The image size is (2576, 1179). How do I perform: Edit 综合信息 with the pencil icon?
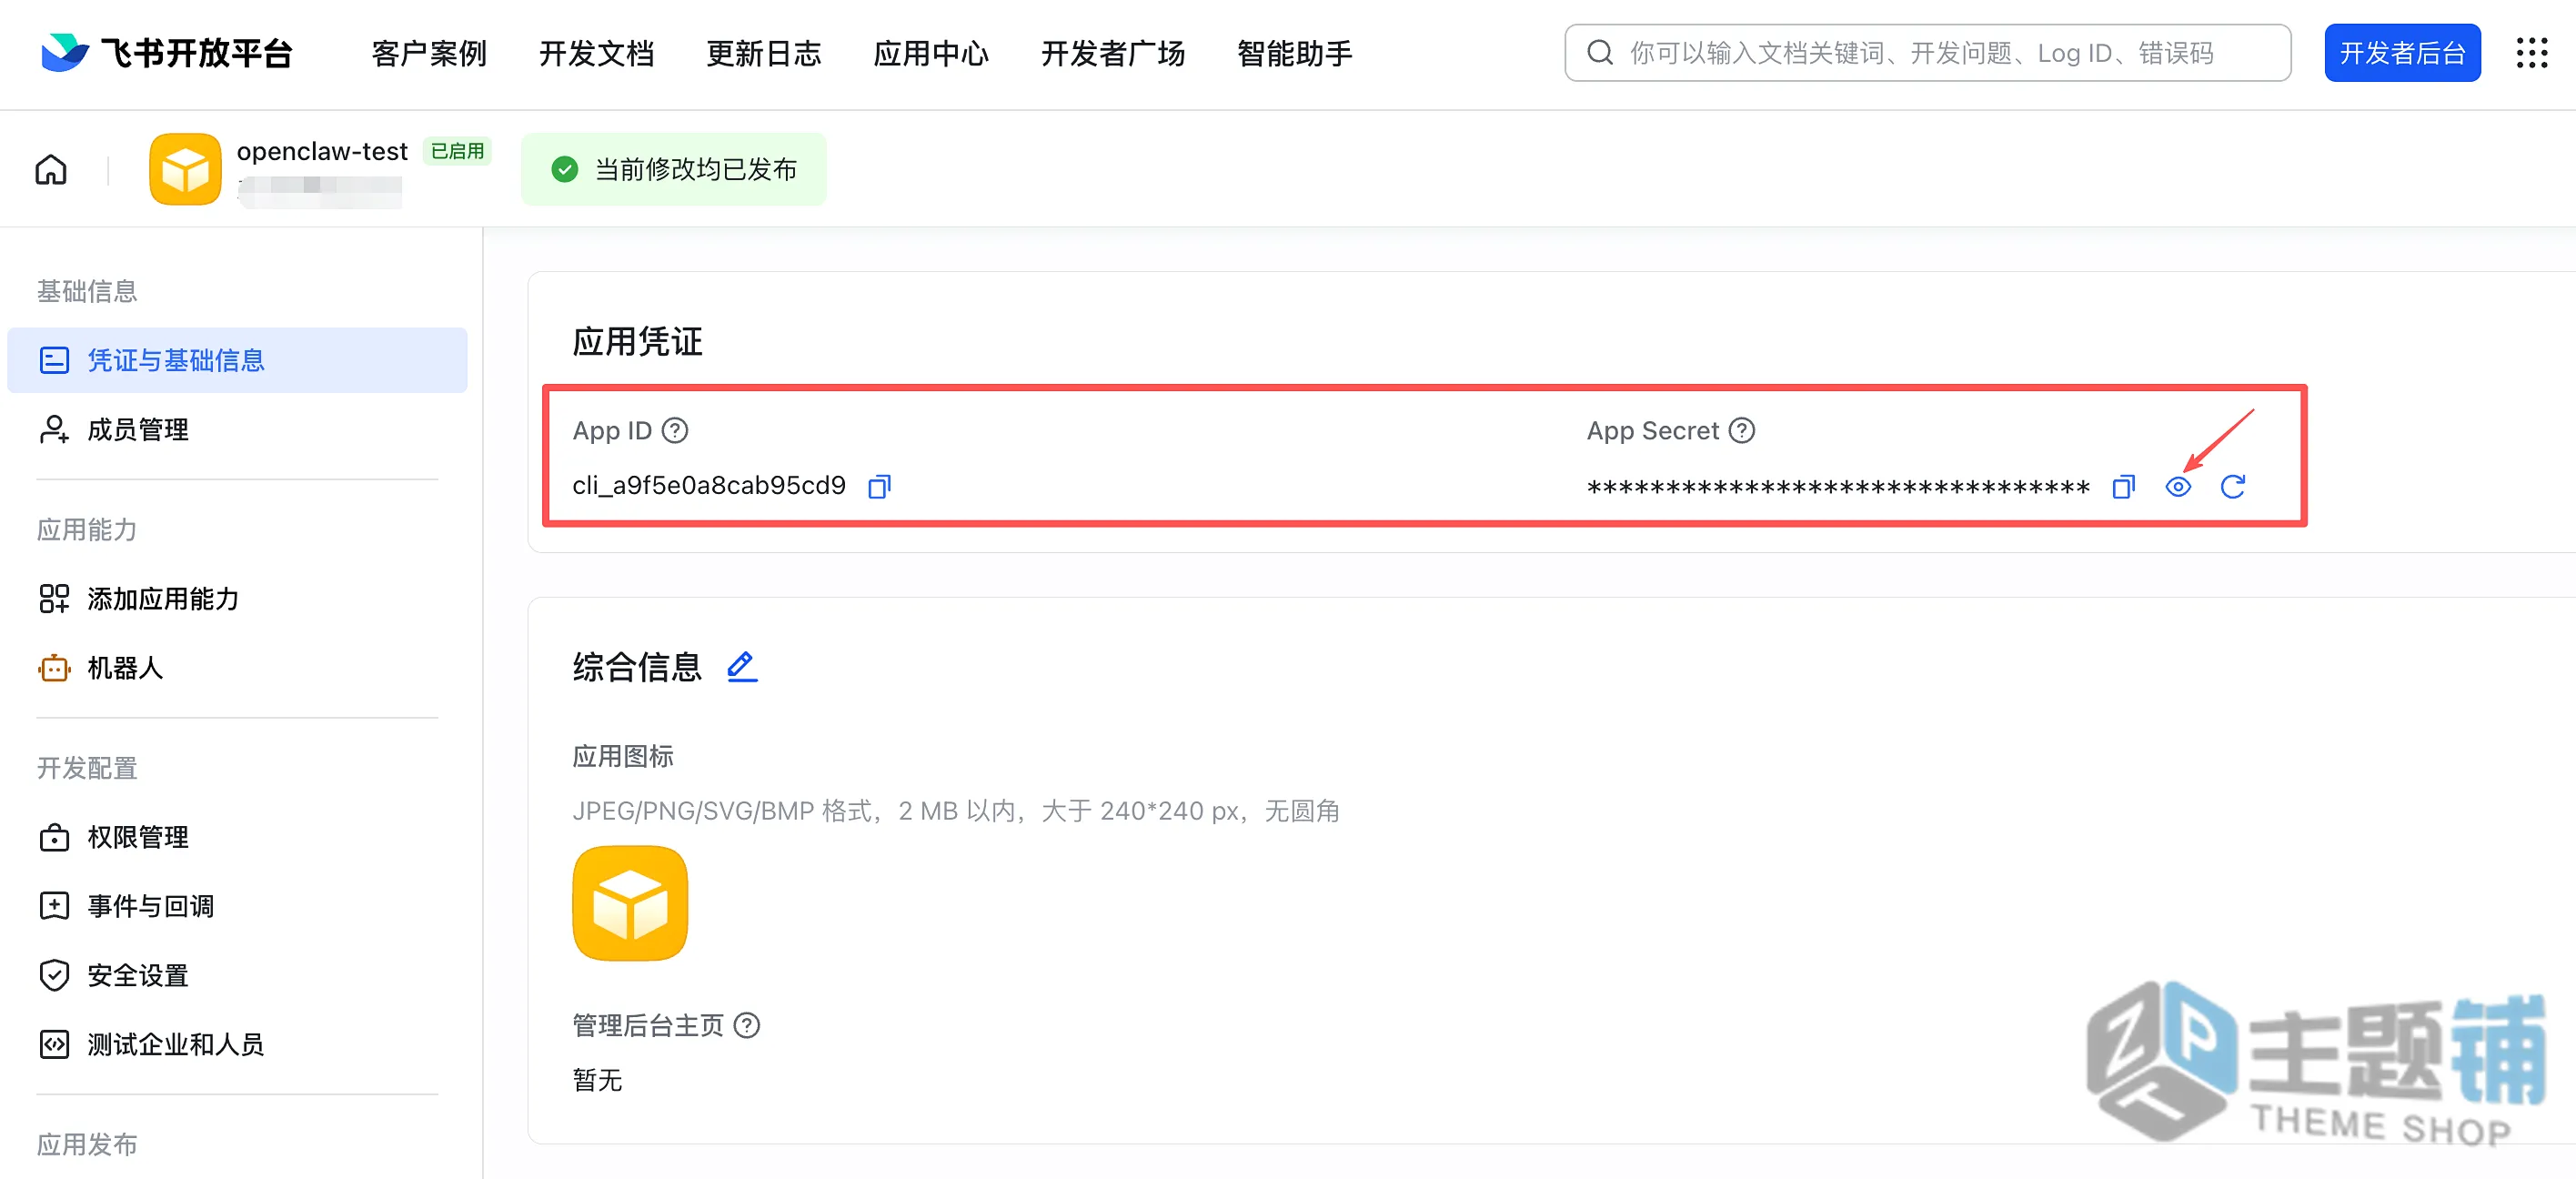[x=741, y=667]
